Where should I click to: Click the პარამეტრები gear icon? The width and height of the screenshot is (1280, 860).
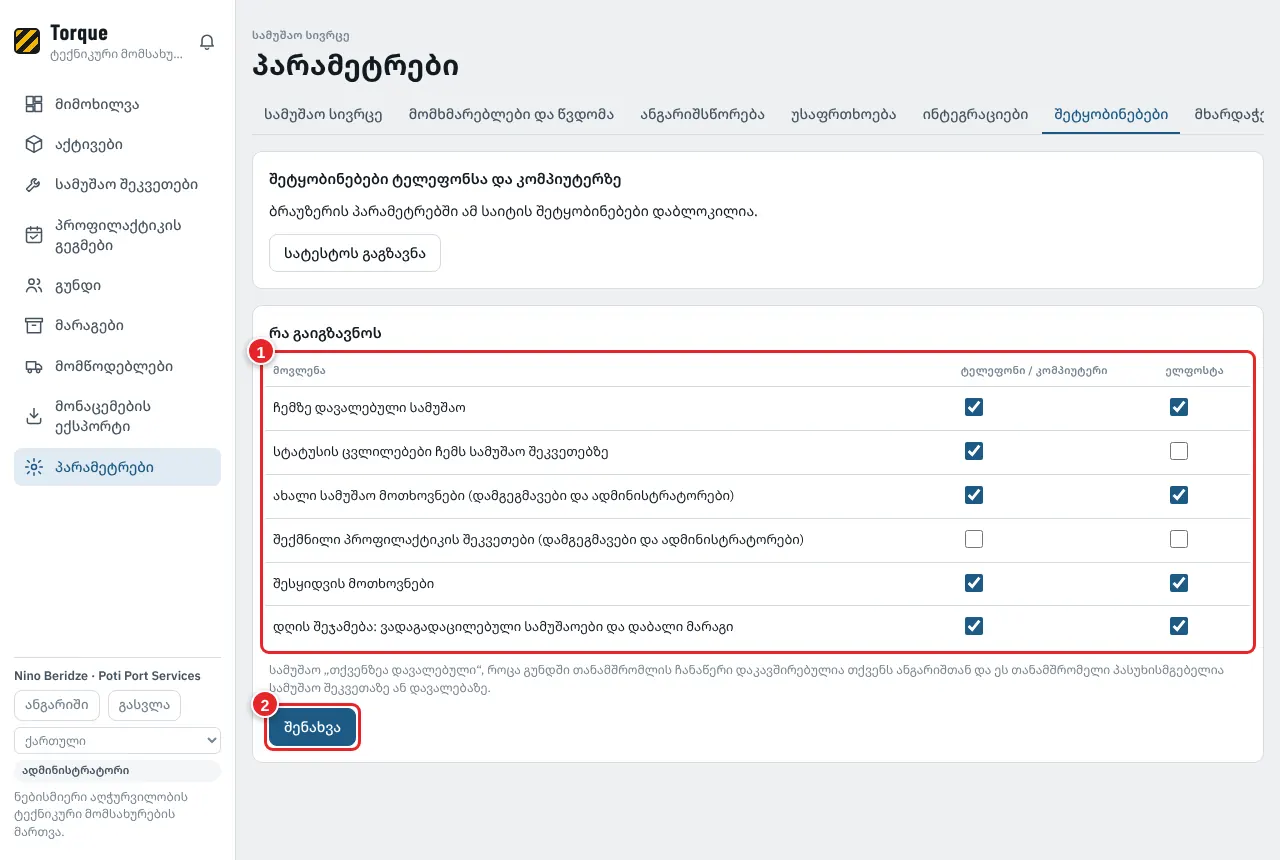point(34,467)
